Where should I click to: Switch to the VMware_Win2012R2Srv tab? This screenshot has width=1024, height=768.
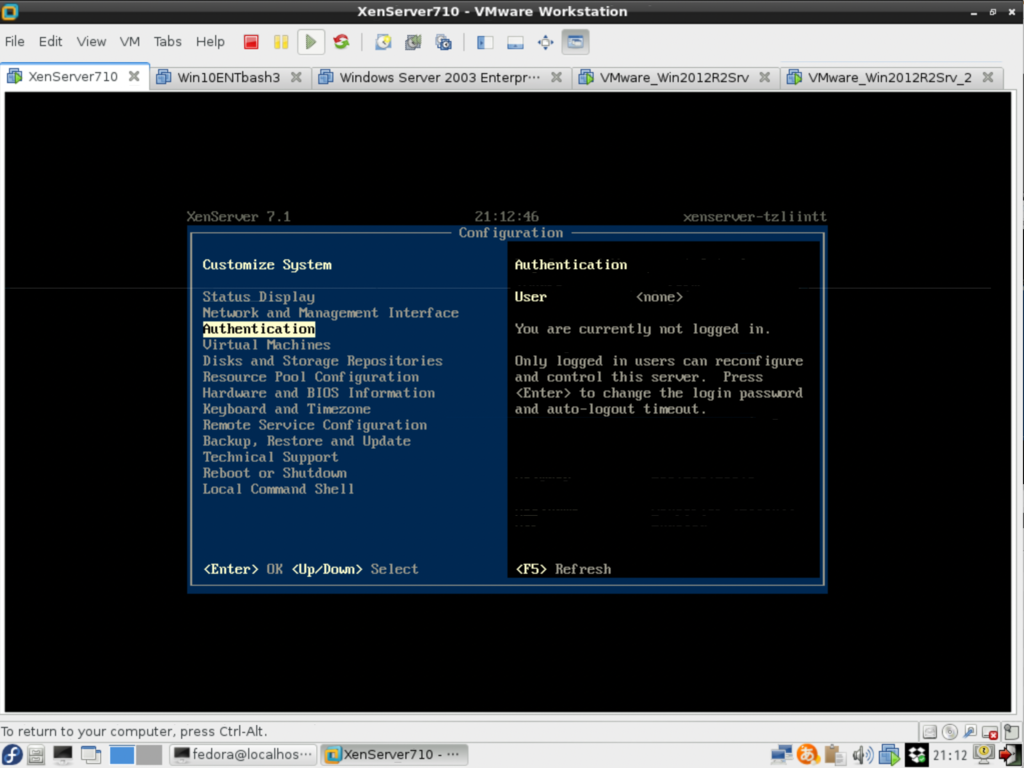tap(674, 77)
